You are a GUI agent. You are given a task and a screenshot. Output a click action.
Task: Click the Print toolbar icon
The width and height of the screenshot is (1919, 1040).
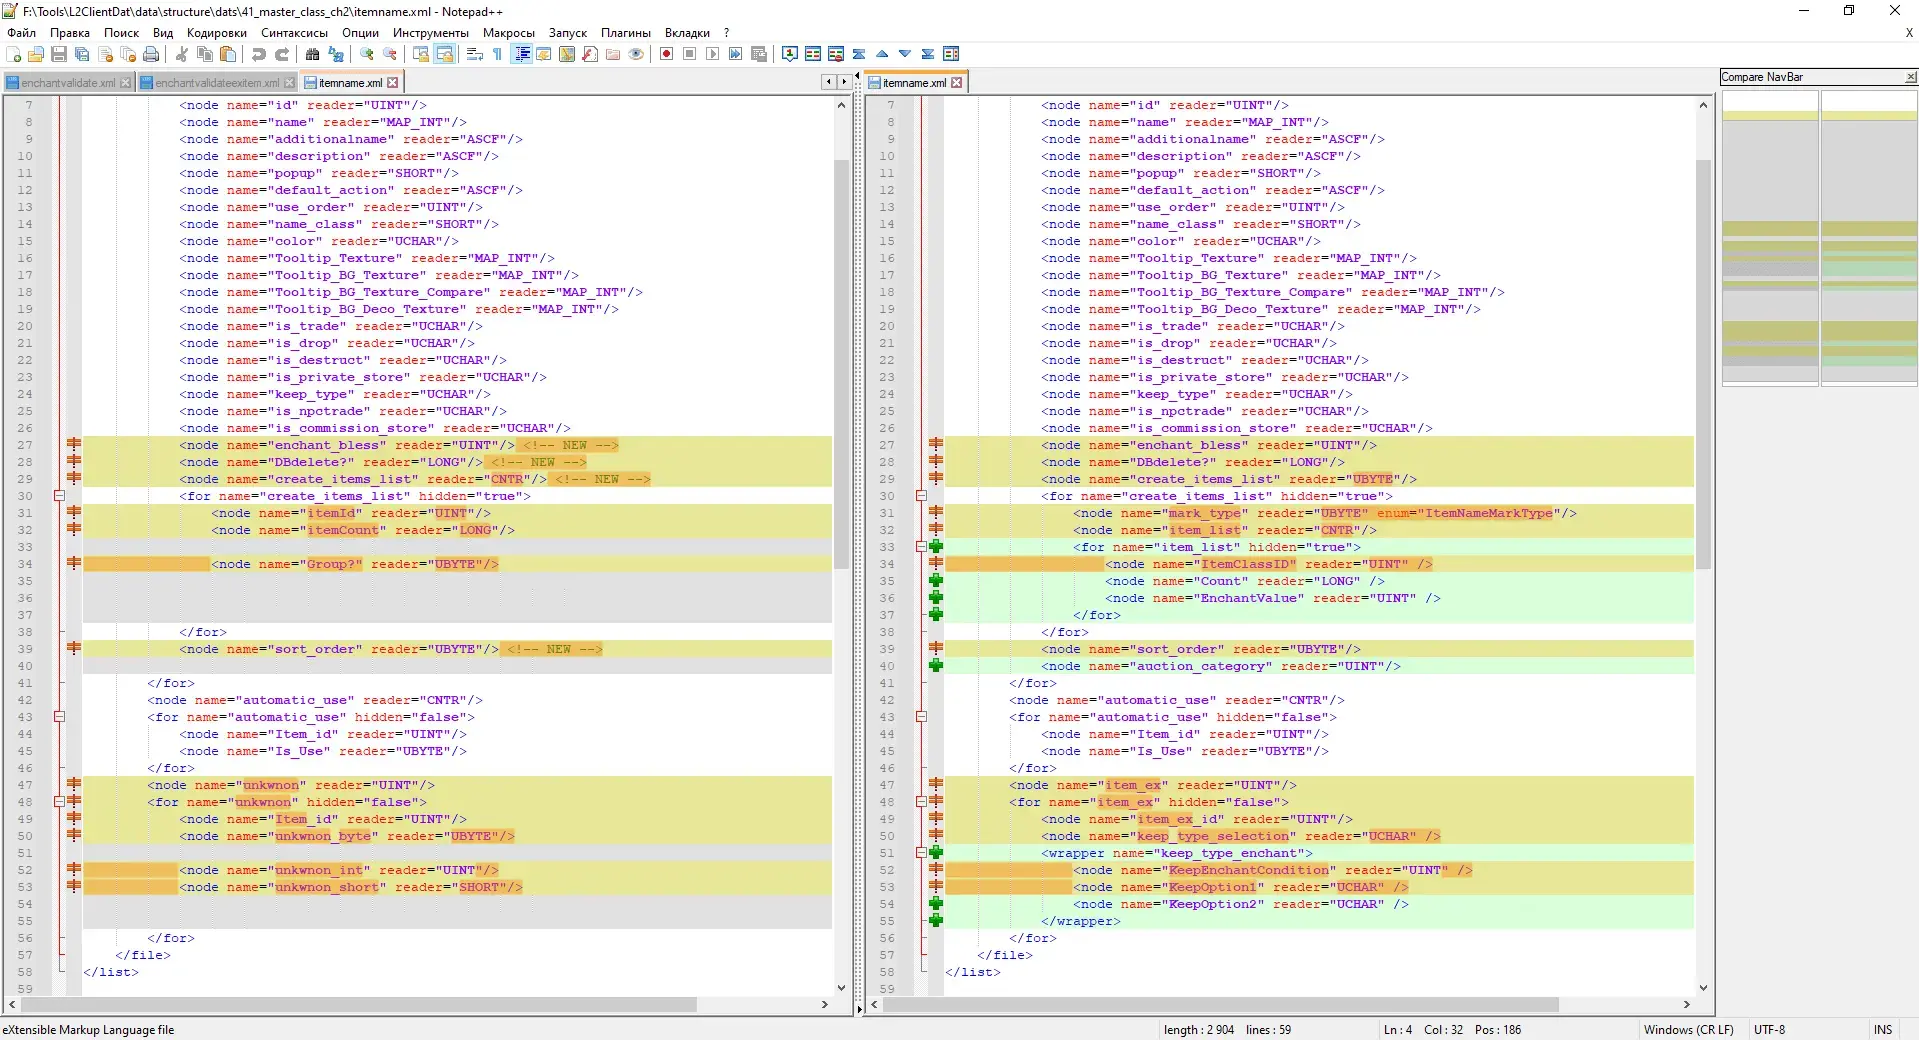pos(151,54)
